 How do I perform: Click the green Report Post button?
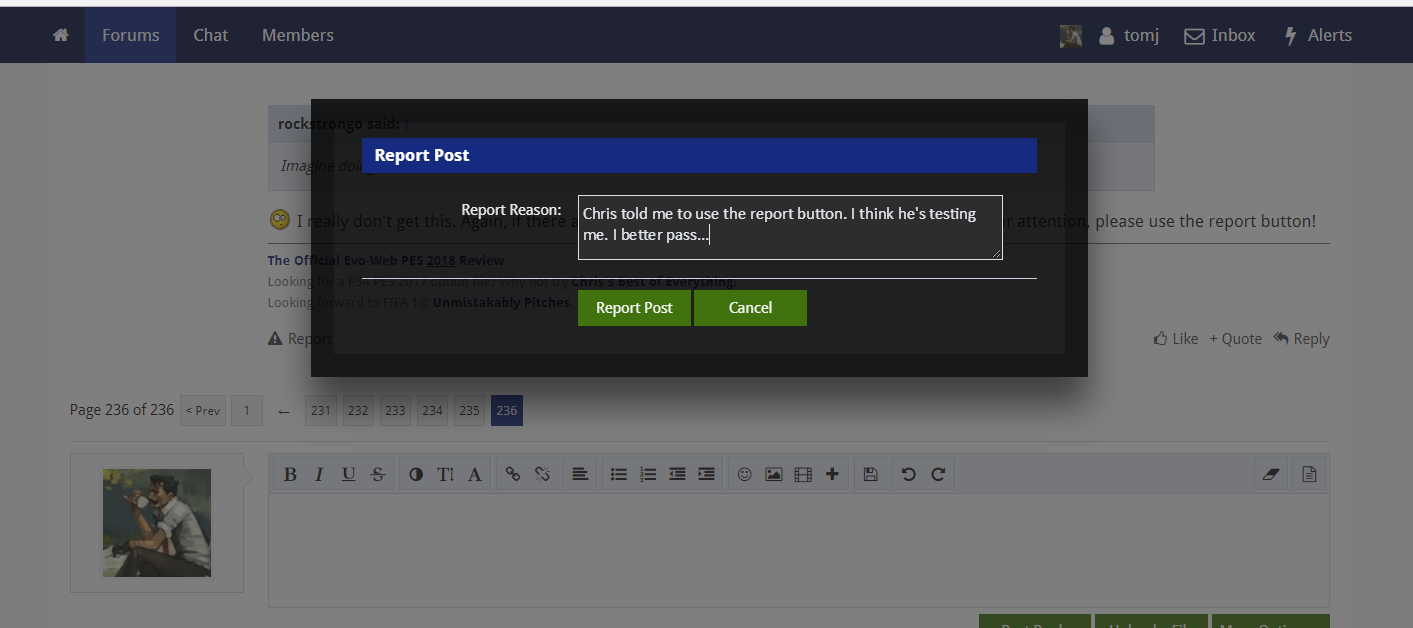[x=634, y=308]
